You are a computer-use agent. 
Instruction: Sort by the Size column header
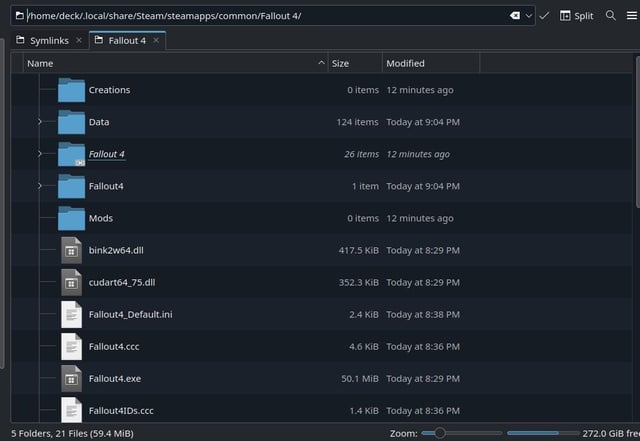tap(355, 63)
